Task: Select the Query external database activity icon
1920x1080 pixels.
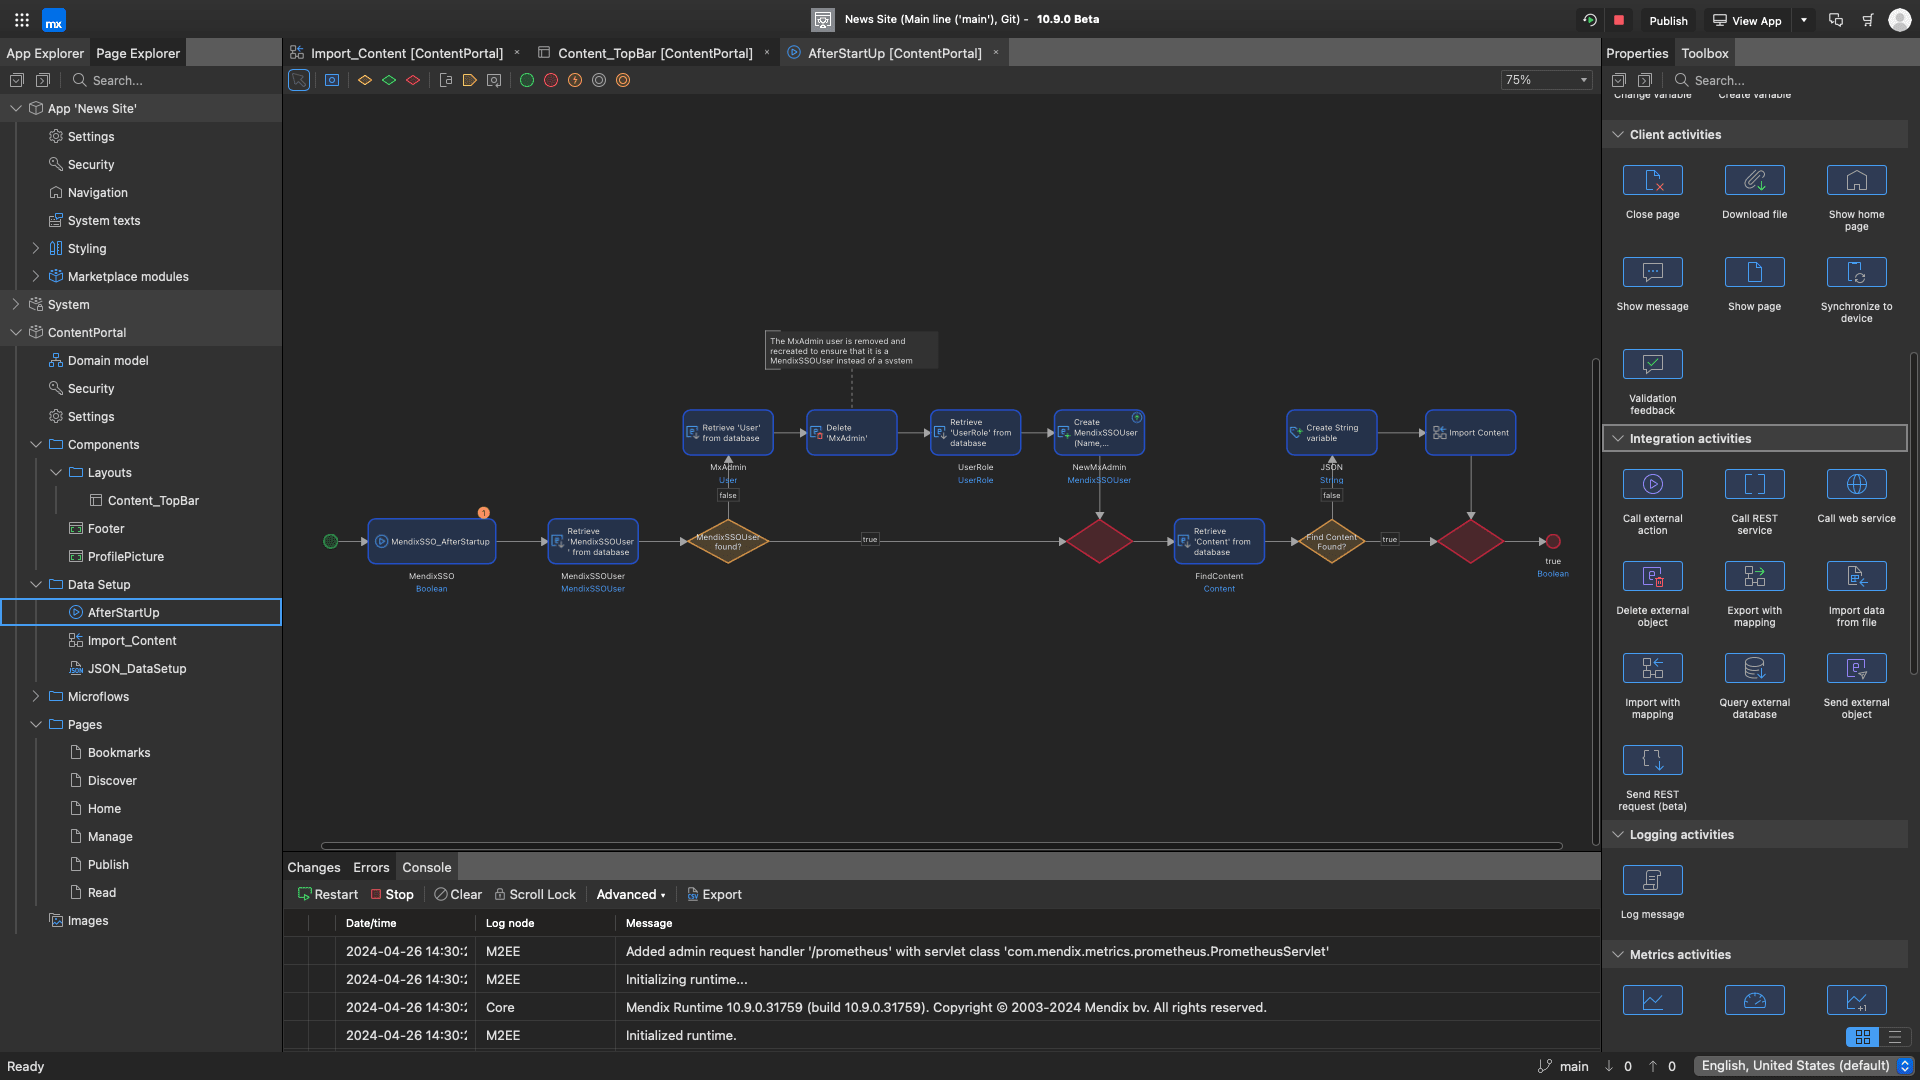Action: point(1755,668)
